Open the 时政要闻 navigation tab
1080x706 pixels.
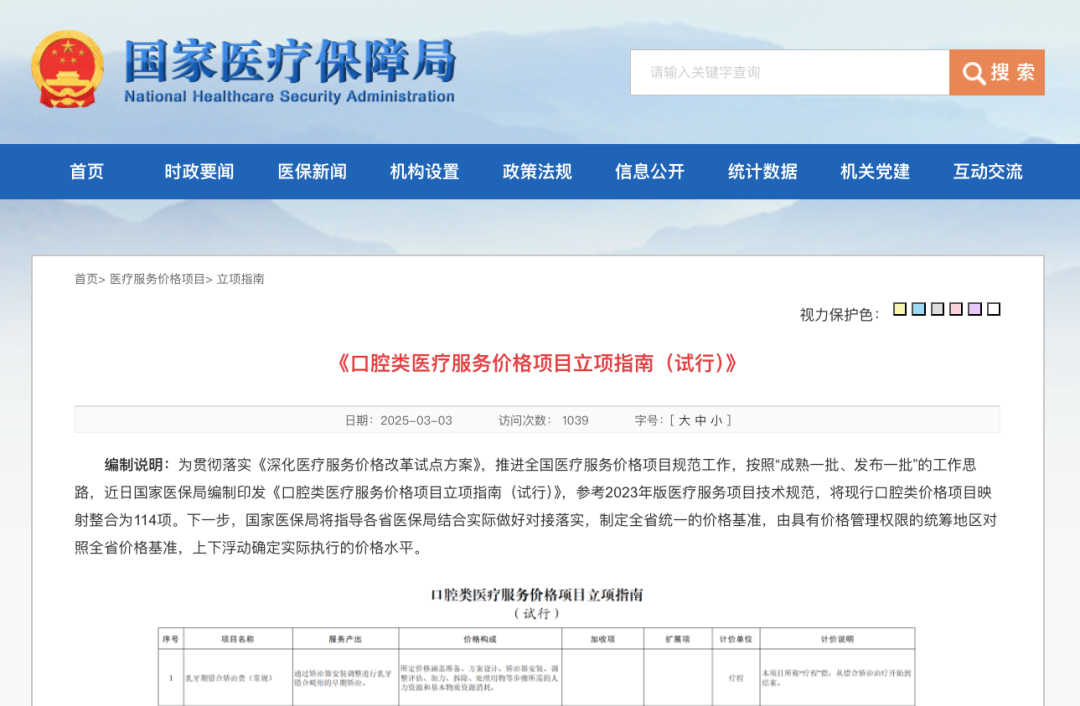tap(199, 172)
